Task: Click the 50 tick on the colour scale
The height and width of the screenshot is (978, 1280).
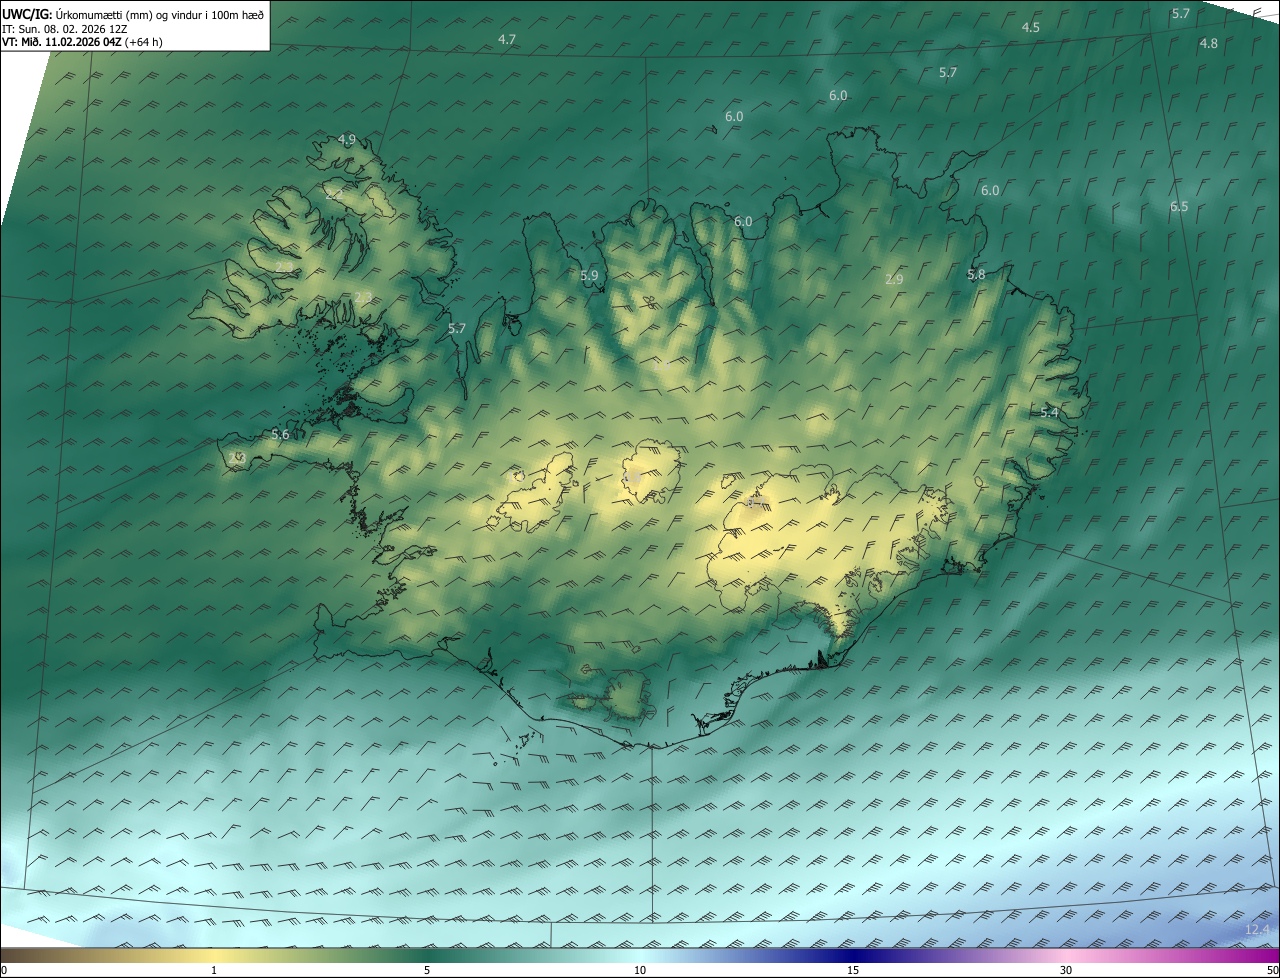Action: click(1272, 970)
